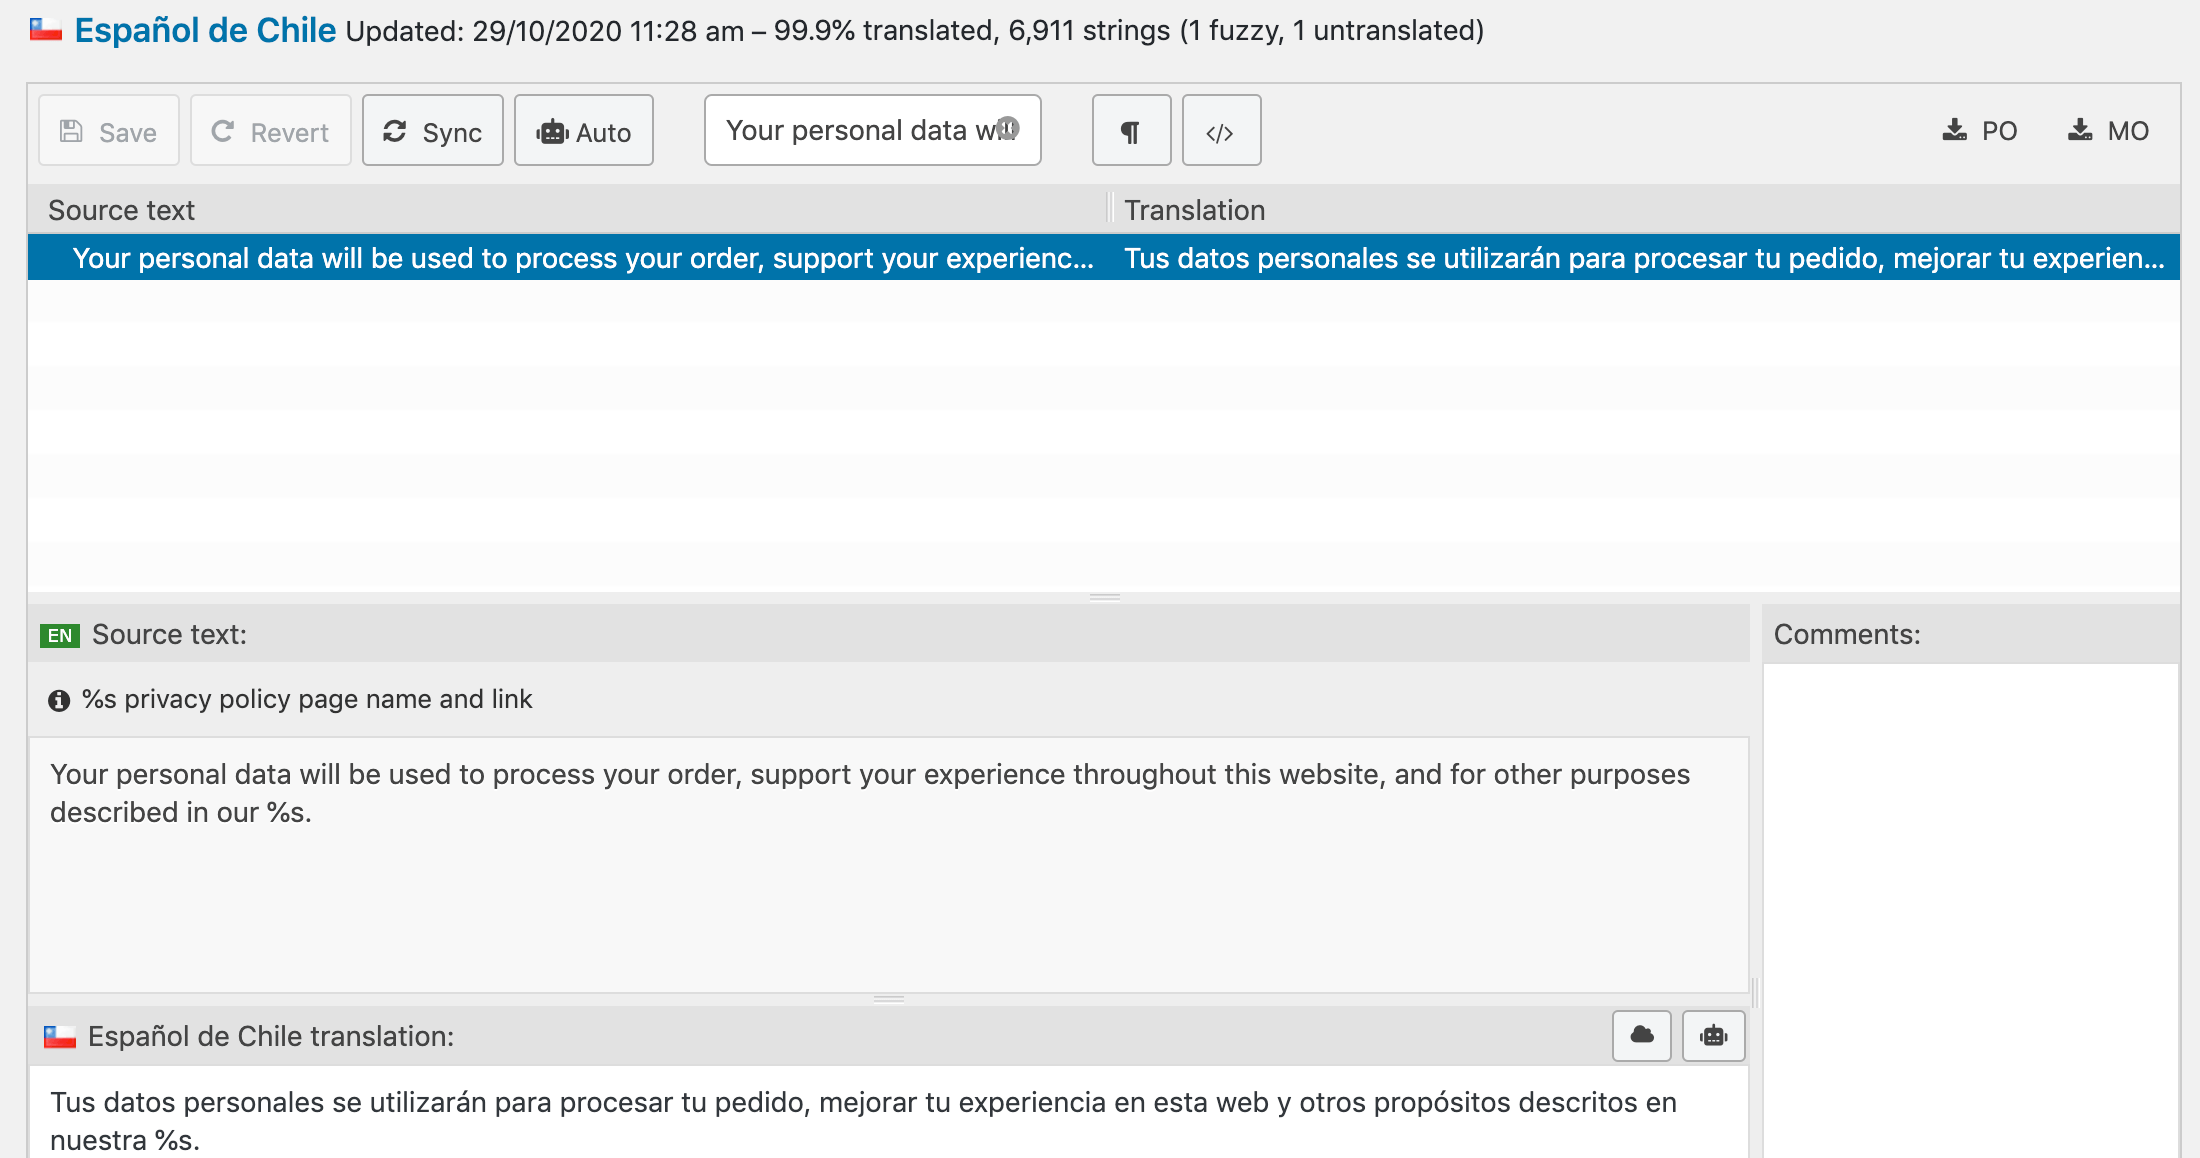Click the cloud suggestion icon
This screenshot has height=1158, width=2200.
click(1642, 1036)
